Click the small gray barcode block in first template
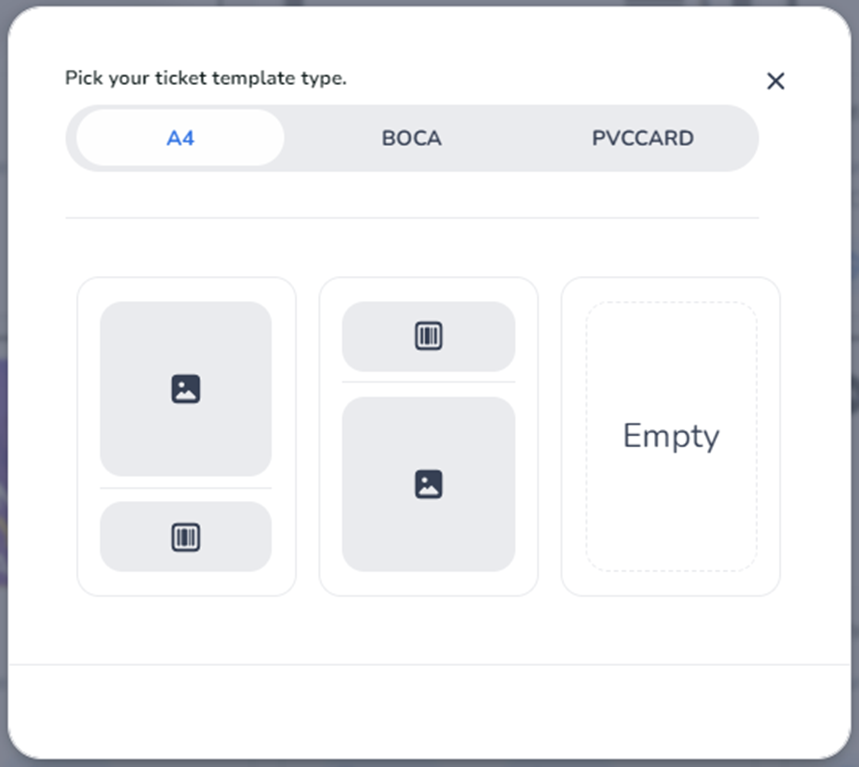The image size is (859, 767). tap(130, 537)
